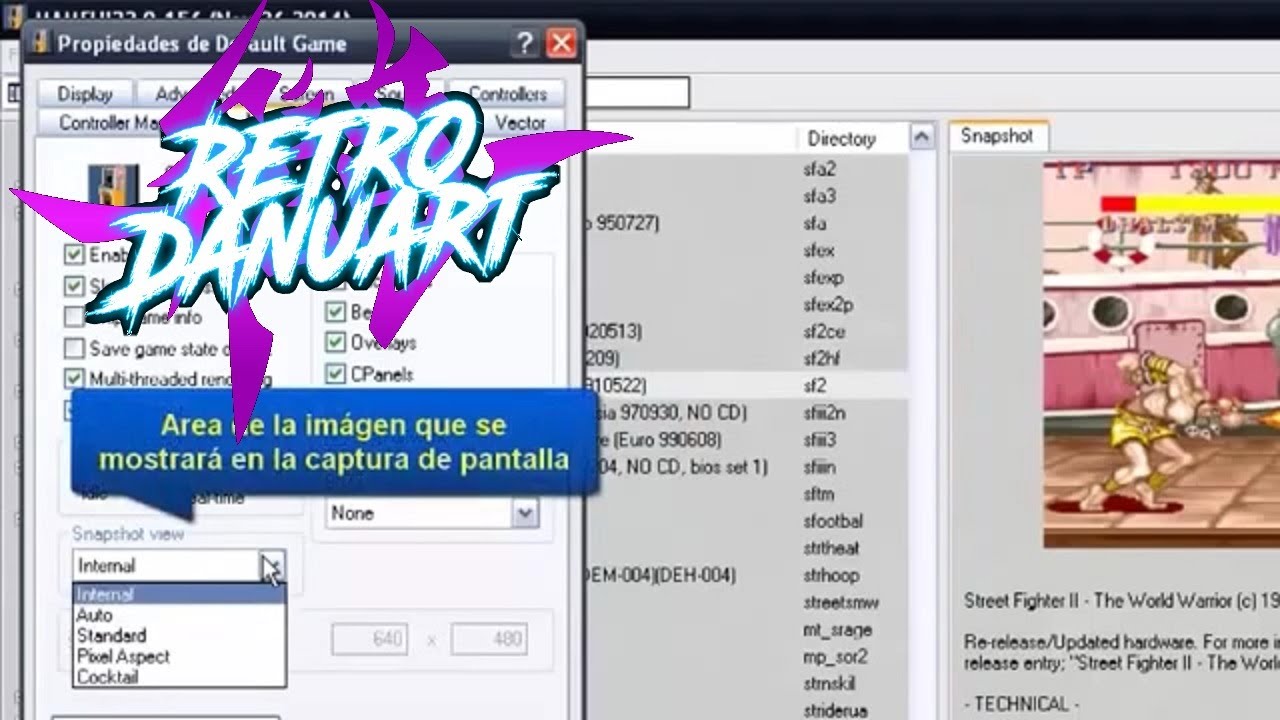1280x720 pixels.
Task: Click the Default Game arcade cabinet icon
Action: 112,185
